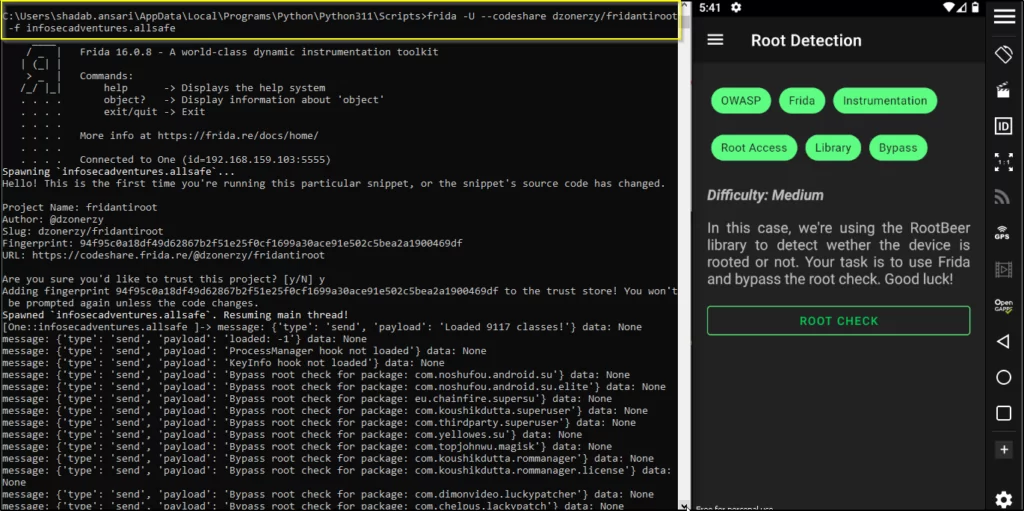Tap the battery icon in status bar
This screenshot has width=1024, height=511.
coord(975,7)
